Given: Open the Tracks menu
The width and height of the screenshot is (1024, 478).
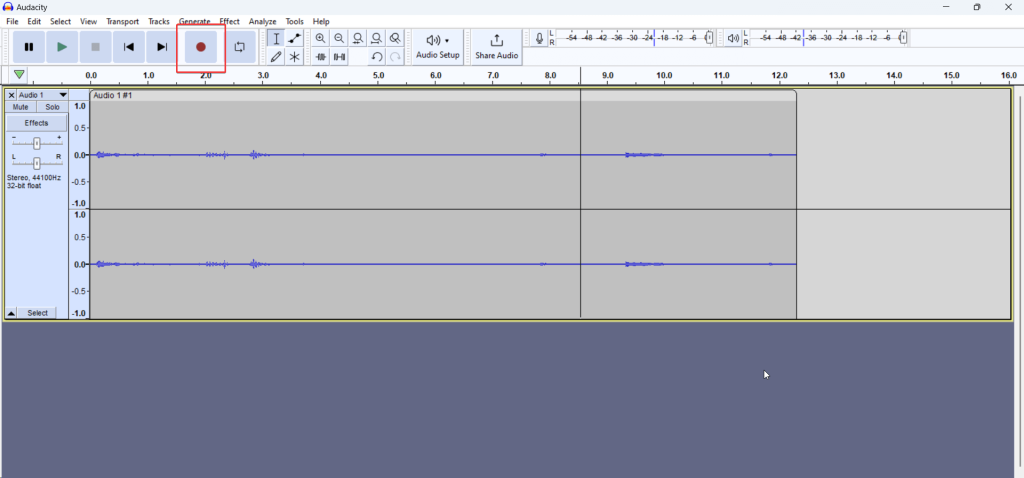Looking at the screenshot, I should 159,21.
